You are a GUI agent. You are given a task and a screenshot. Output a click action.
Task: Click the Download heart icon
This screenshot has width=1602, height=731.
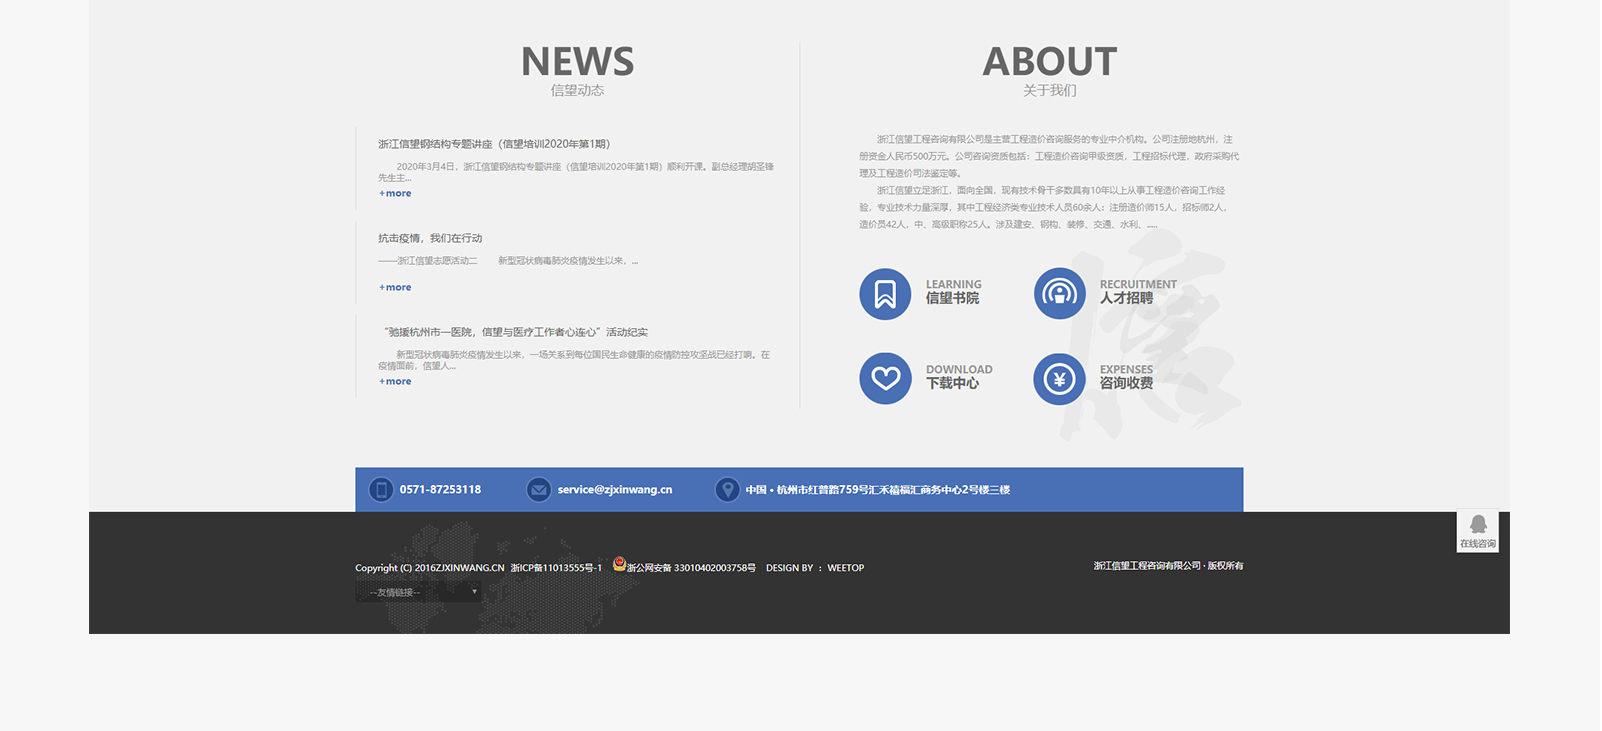(885, 379)
